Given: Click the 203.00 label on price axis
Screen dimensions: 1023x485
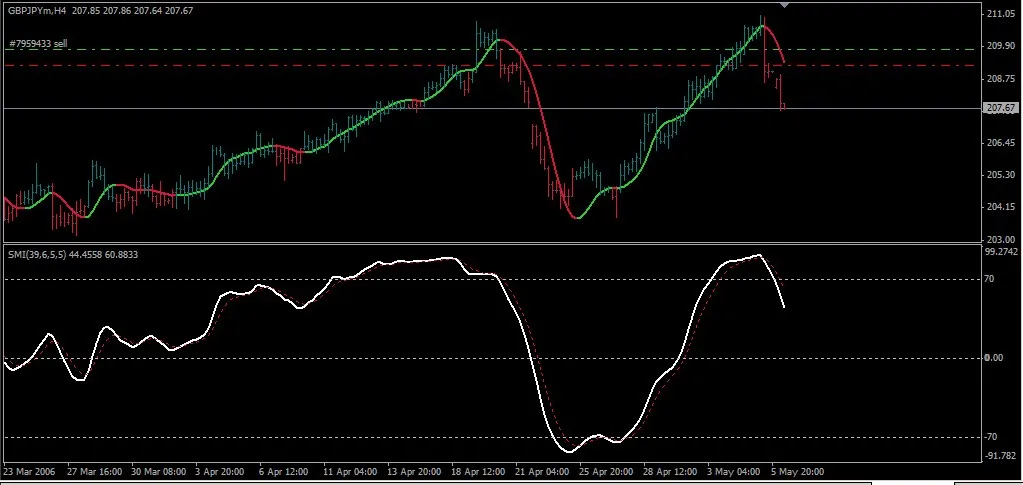Looking at the screenshot, I should (1000, 240).
